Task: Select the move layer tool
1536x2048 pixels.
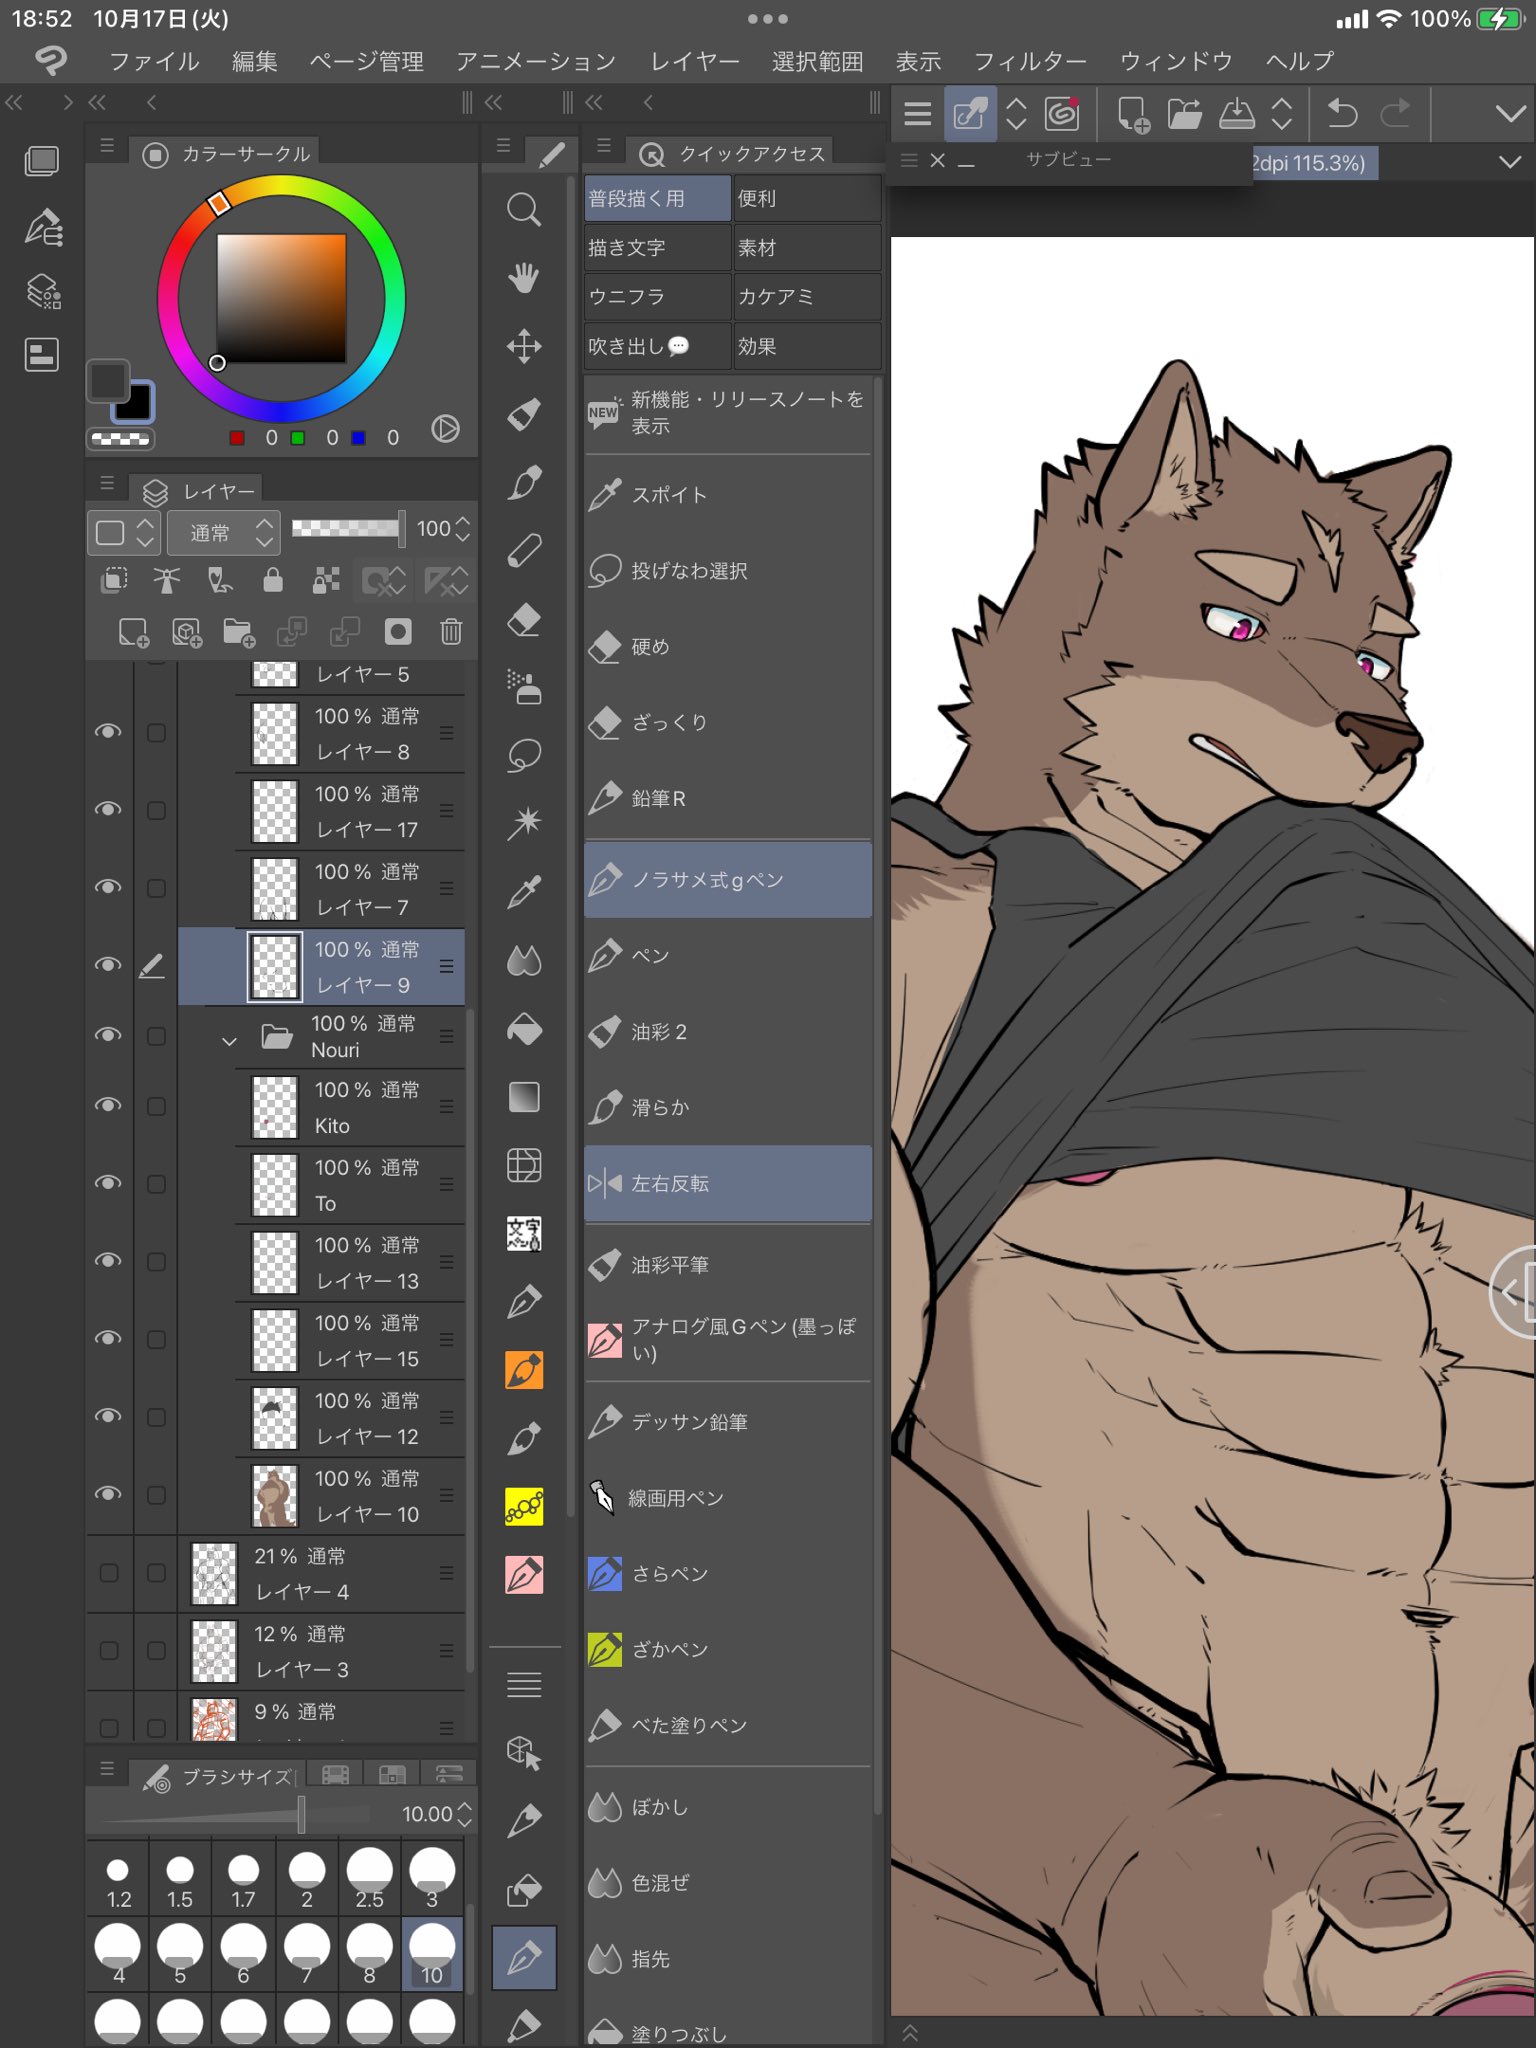Action: coord(524,346)
